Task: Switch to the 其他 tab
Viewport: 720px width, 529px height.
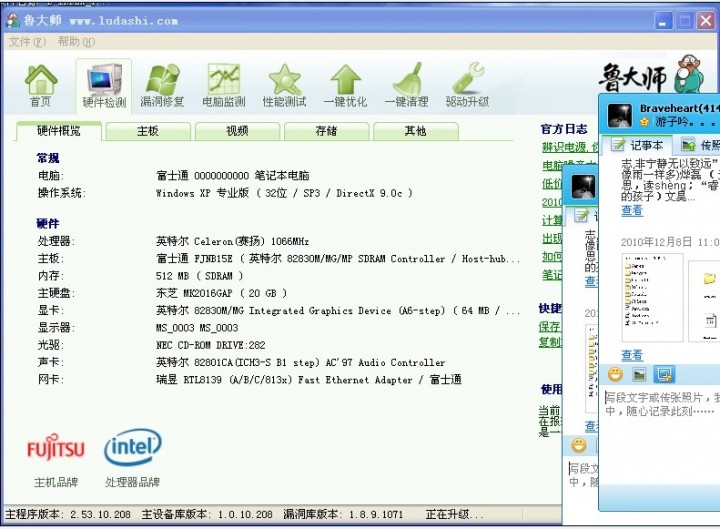Action: (x=415, y=131)
